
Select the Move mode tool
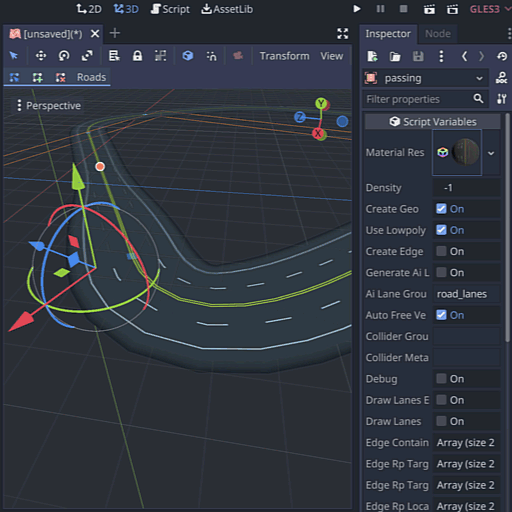41,56
